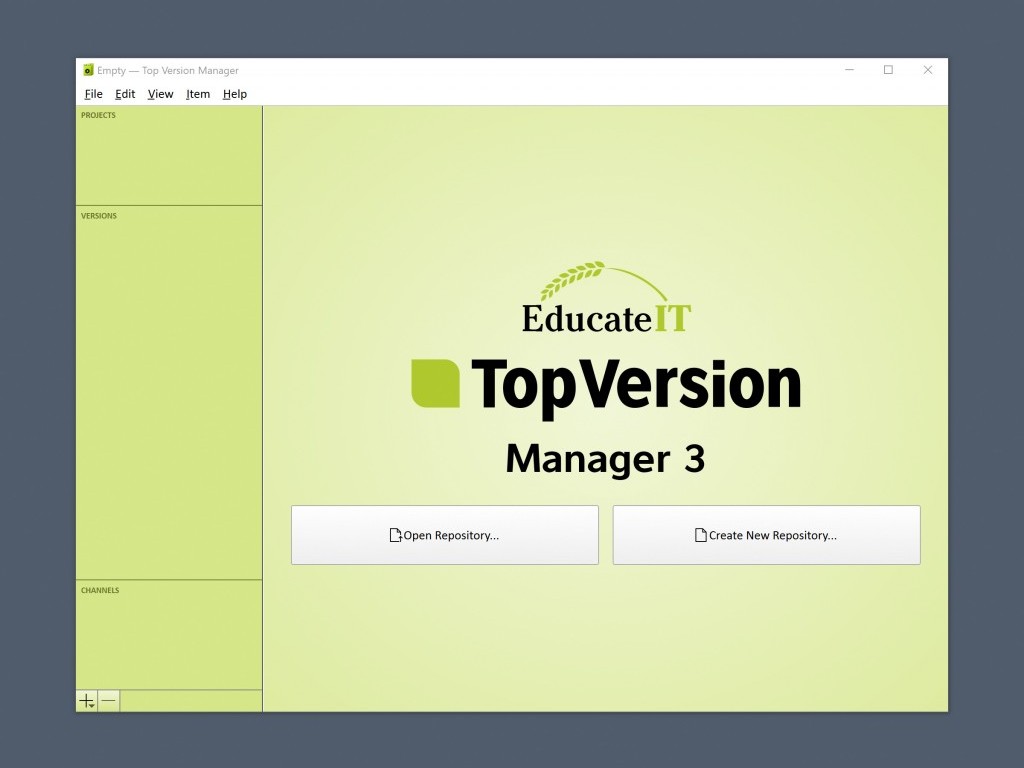Open the Edit menu
The image size is (1024, 768).
coord(125,94)
